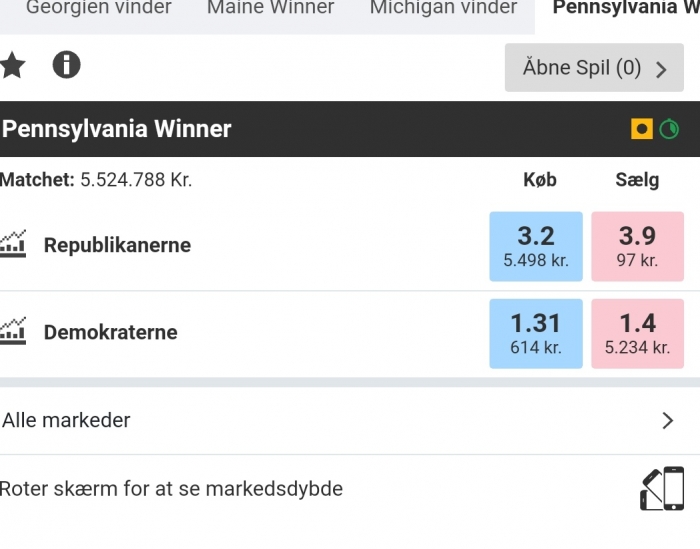Select blue Køb odds 3.2 for Republikanerne

[x=536, y=246]
